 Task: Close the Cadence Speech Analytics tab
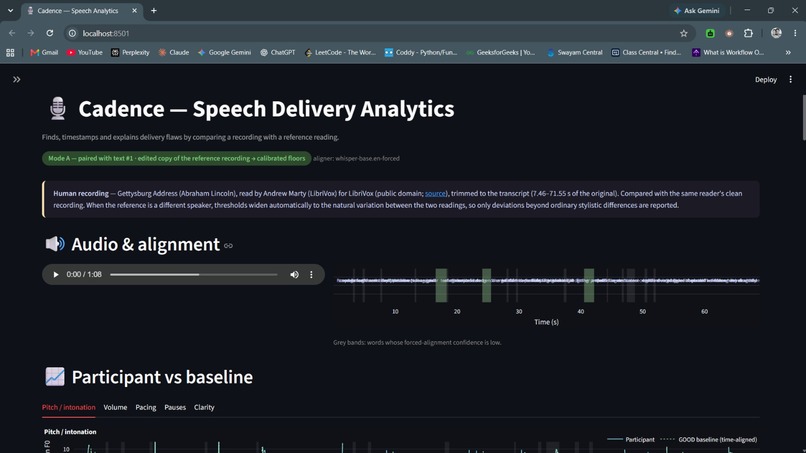click(134, 10)
